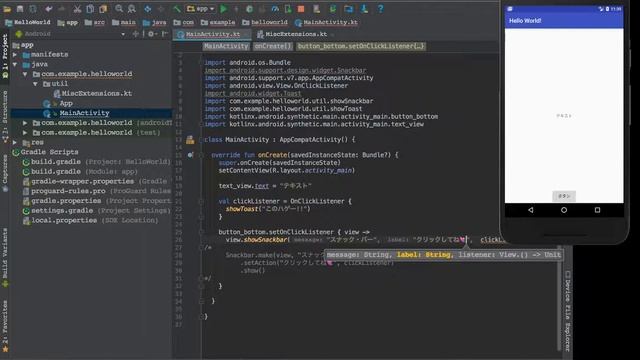Click the red Stop square icon
Image resolution: width=640 pixels, height=360 pixels.
(x=301, y=9)
